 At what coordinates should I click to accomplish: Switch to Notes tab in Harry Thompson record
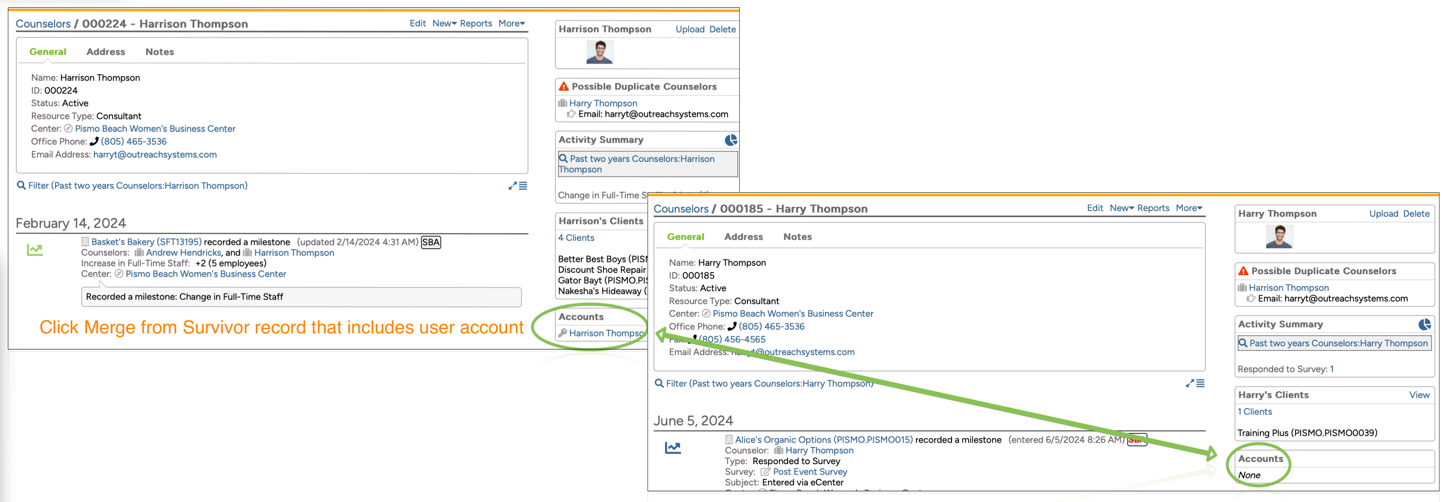[797, 237]
